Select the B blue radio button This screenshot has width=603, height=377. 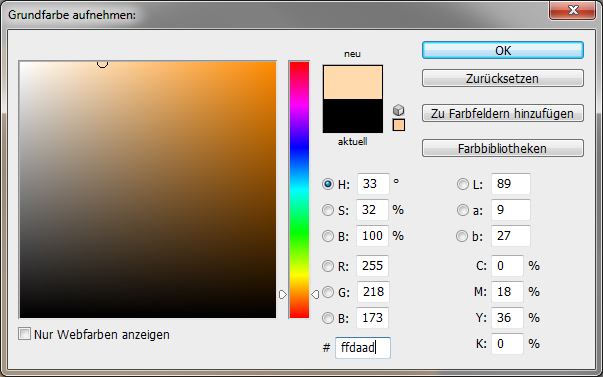click(x=328, y=318)
